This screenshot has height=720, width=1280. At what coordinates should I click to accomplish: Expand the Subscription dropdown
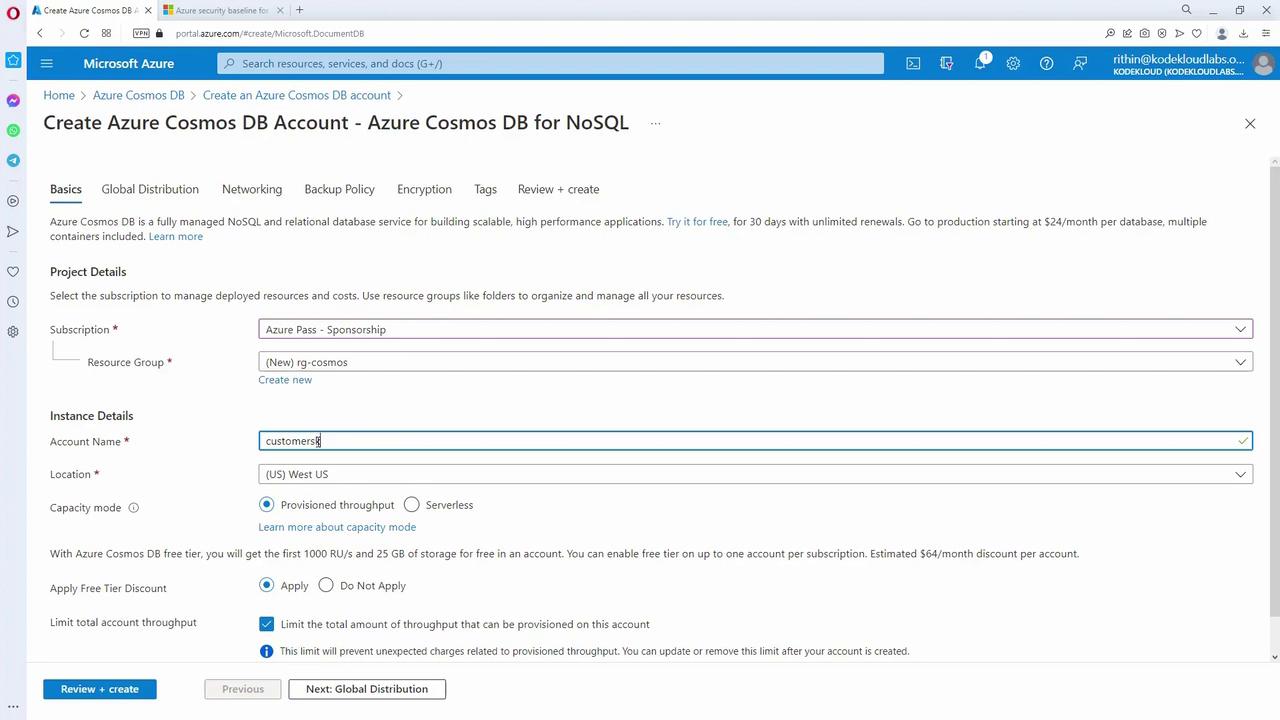755,329
